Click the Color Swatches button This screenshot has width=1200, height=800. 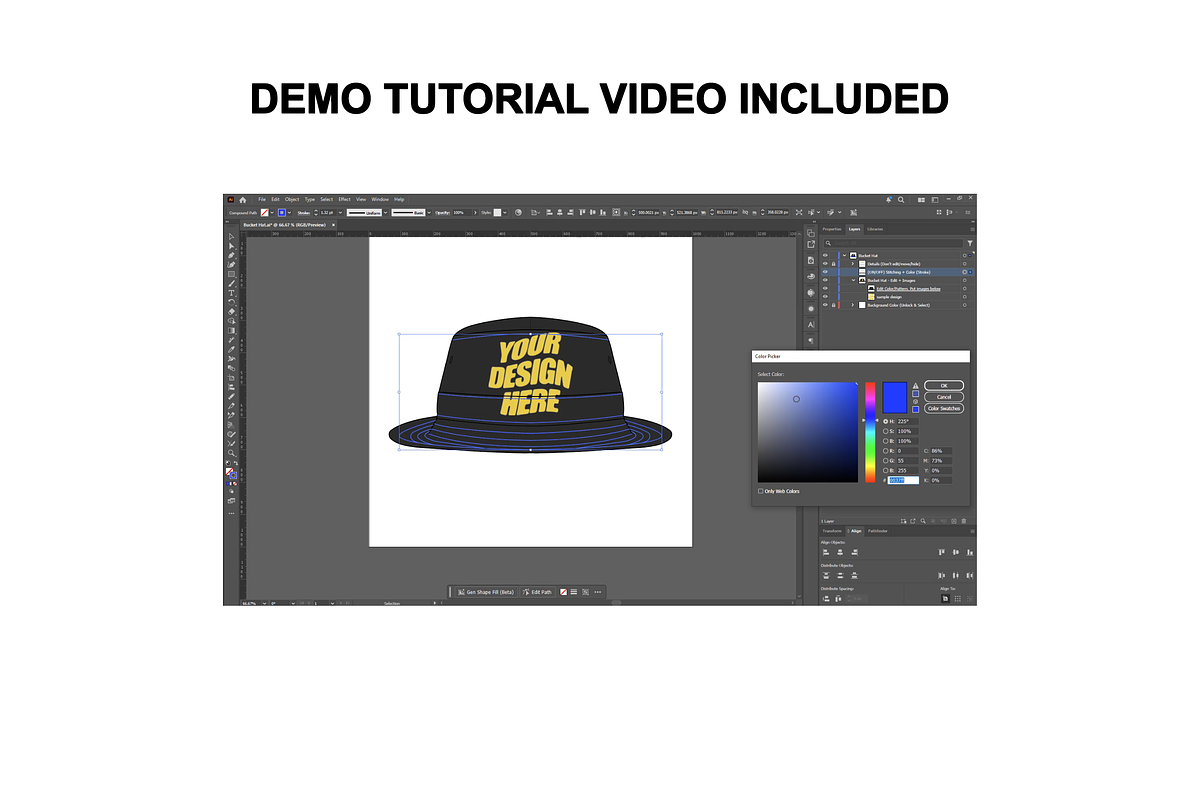coord(944,408)
